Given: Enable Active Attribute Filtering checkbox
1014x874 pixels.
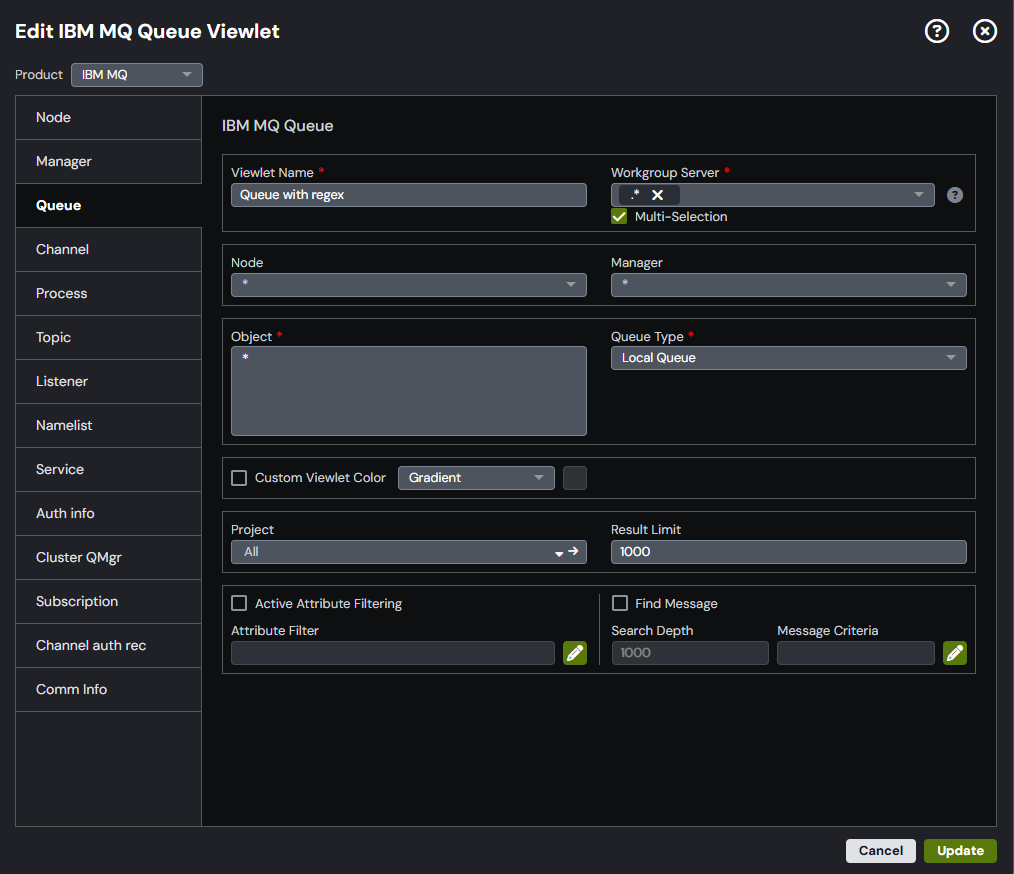Looking at the screenshot, I should click(x=239, y=603).
